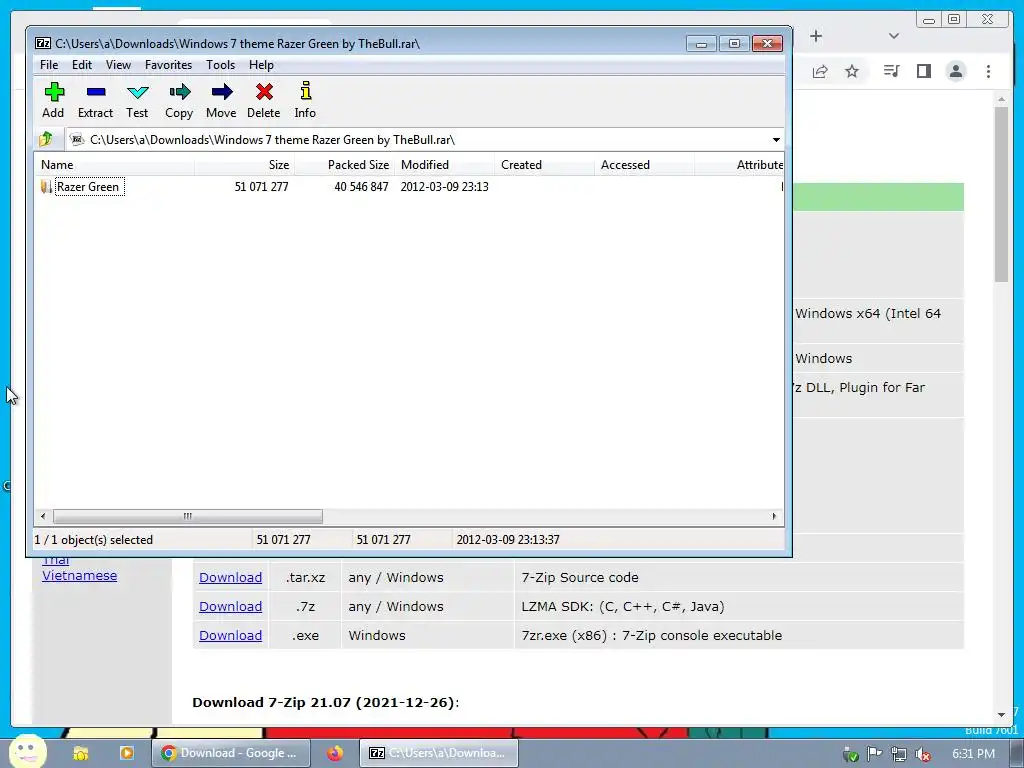Switch to Download - Google Chrome taskbar button
1024x768 pixels.
tap(231, 753)
